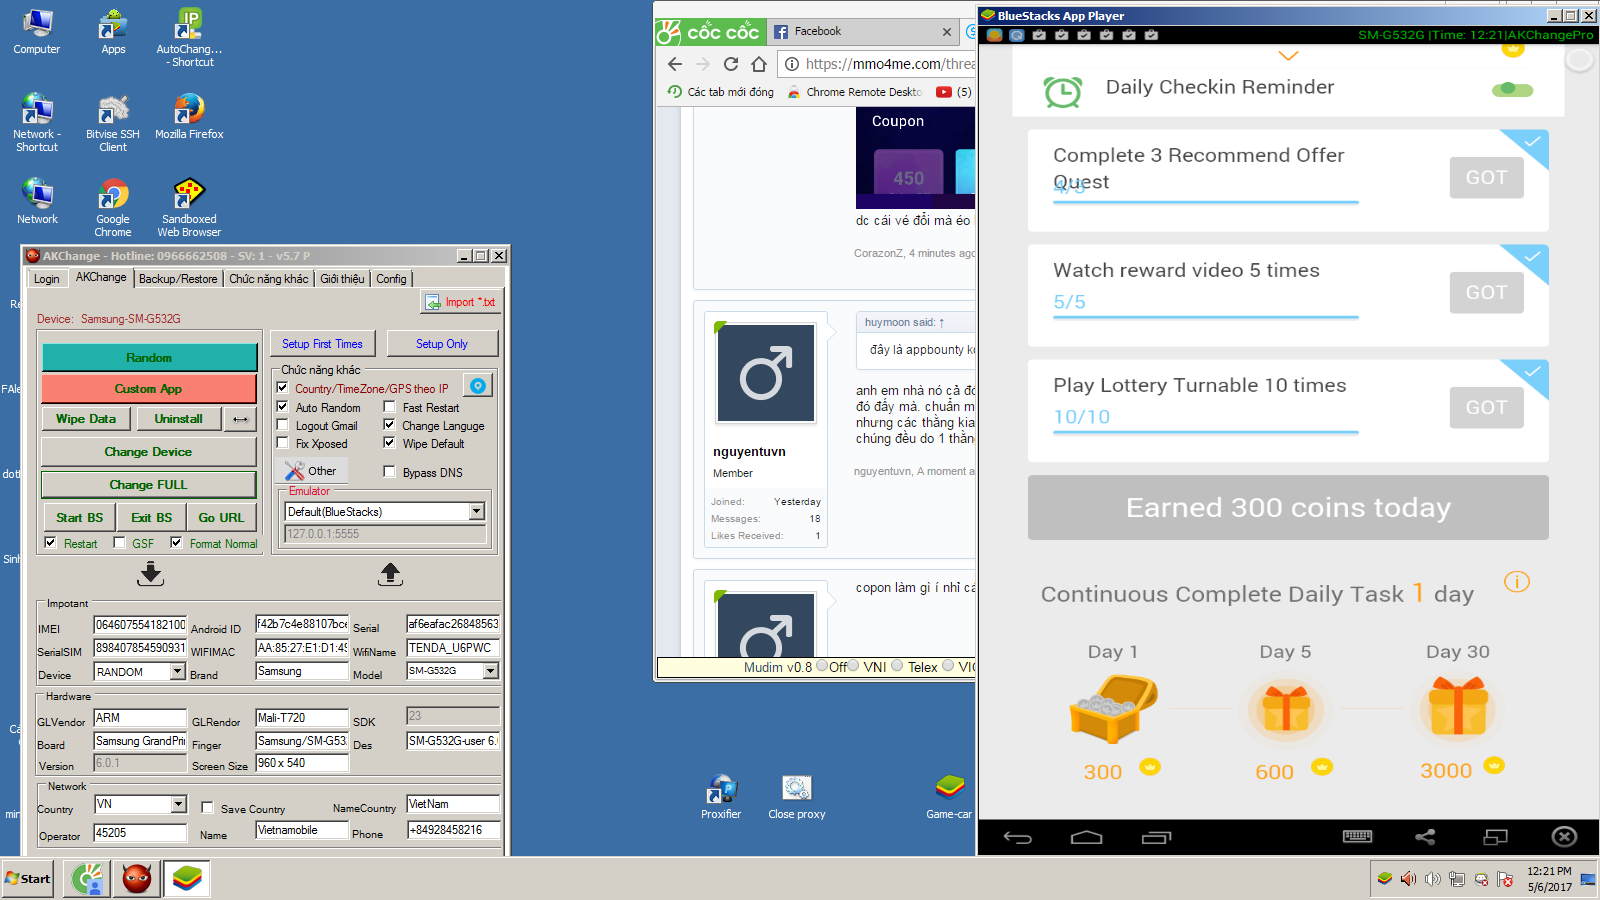Click the BlueStacks share icon

[1425, 837]
